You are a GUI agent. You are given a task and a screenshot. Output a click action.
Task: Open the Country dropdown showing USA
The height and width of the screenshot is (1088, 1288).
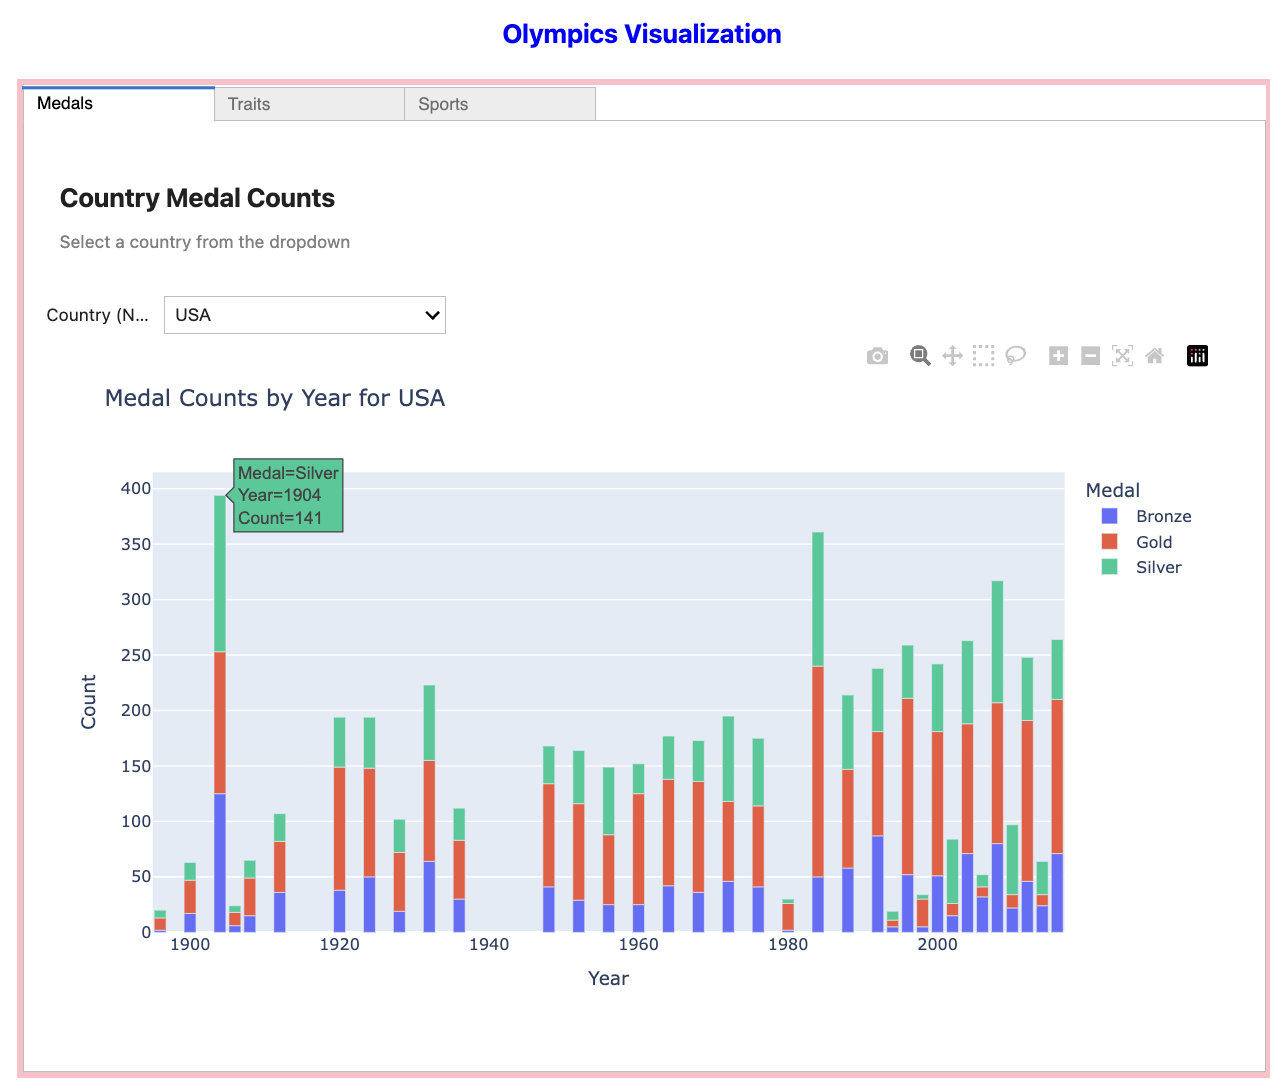point(305,315)
